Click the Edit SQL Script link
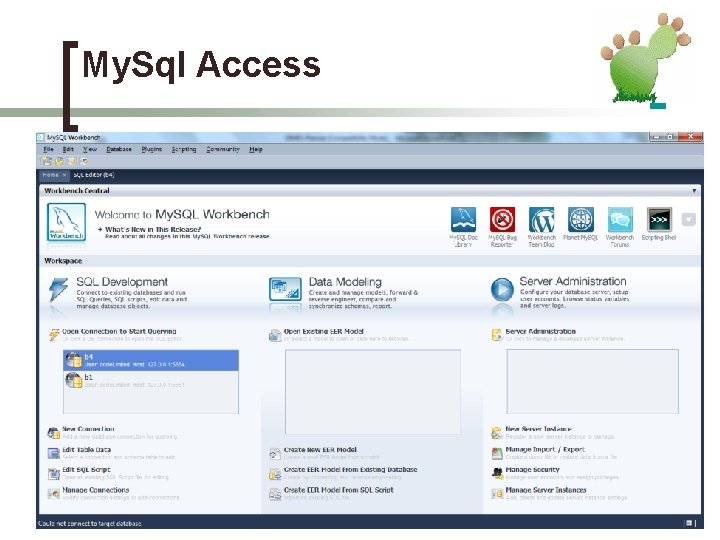The width and height of the screenshot is (720, 540). [x=86, y=470]
